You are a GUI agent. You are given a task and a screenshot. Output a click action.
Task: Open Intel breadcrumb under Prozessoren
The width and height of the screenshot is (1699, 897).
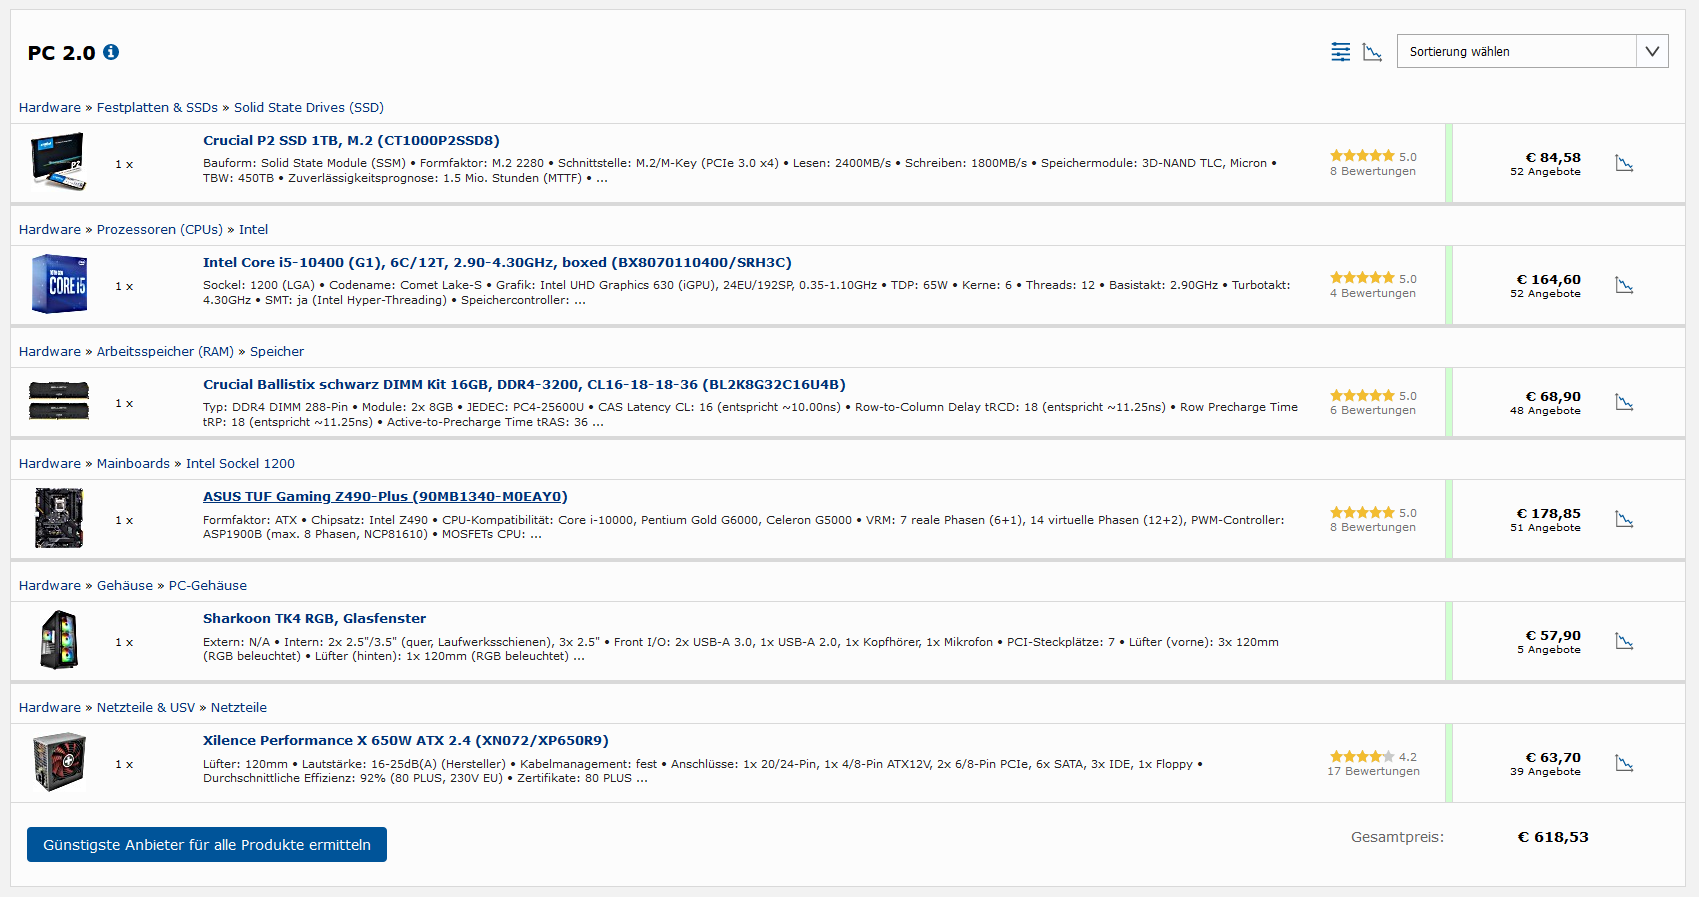253,230
